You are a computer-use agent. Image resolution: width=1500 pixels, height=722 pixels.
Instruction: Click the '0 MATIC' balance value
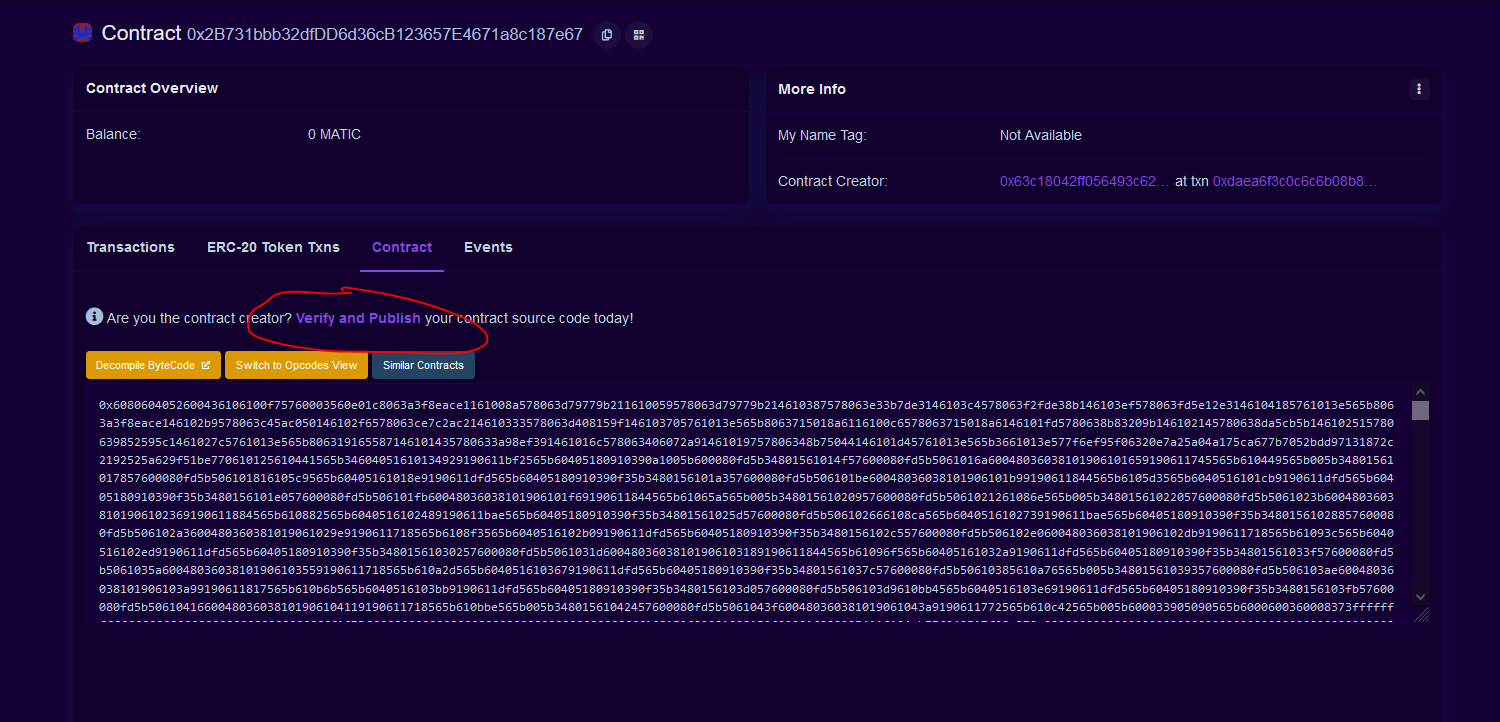click(334, 134)
